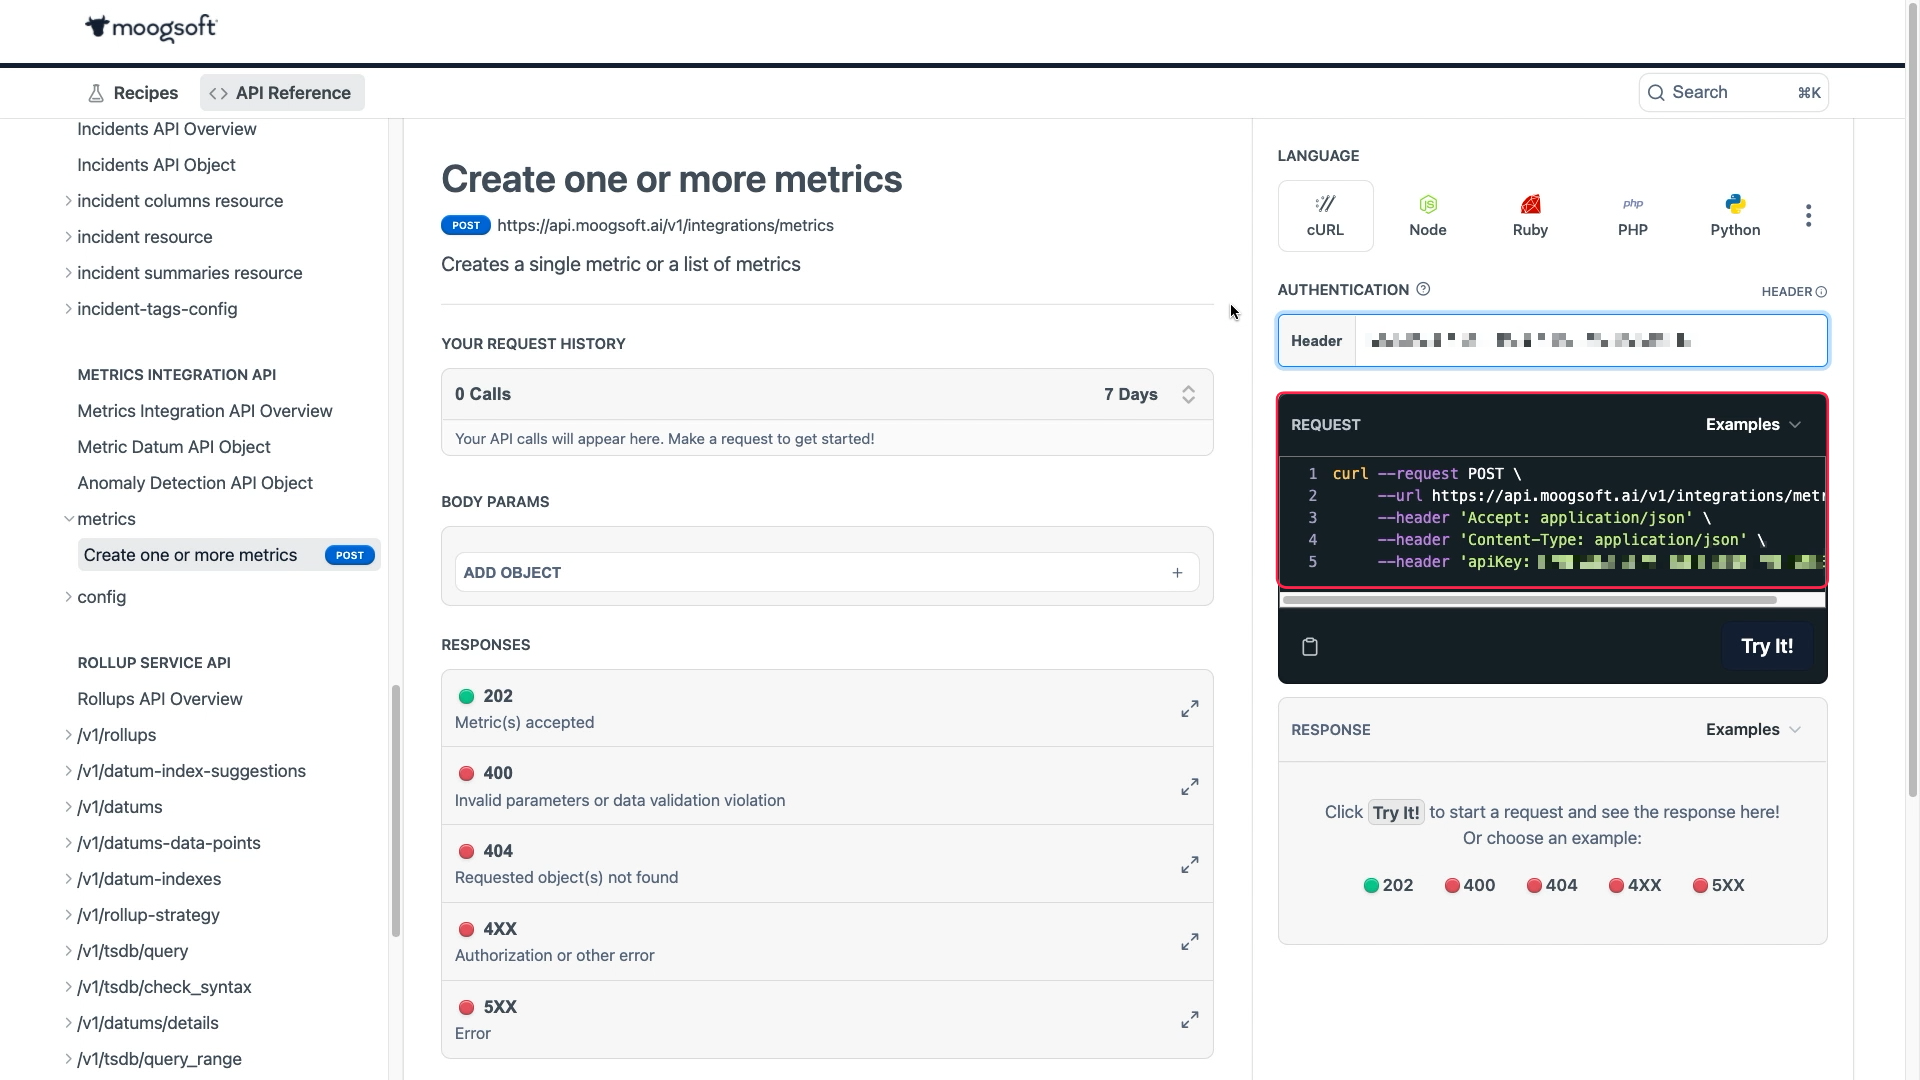
Task: Open the Recipes tab
Action: (133, 93)
